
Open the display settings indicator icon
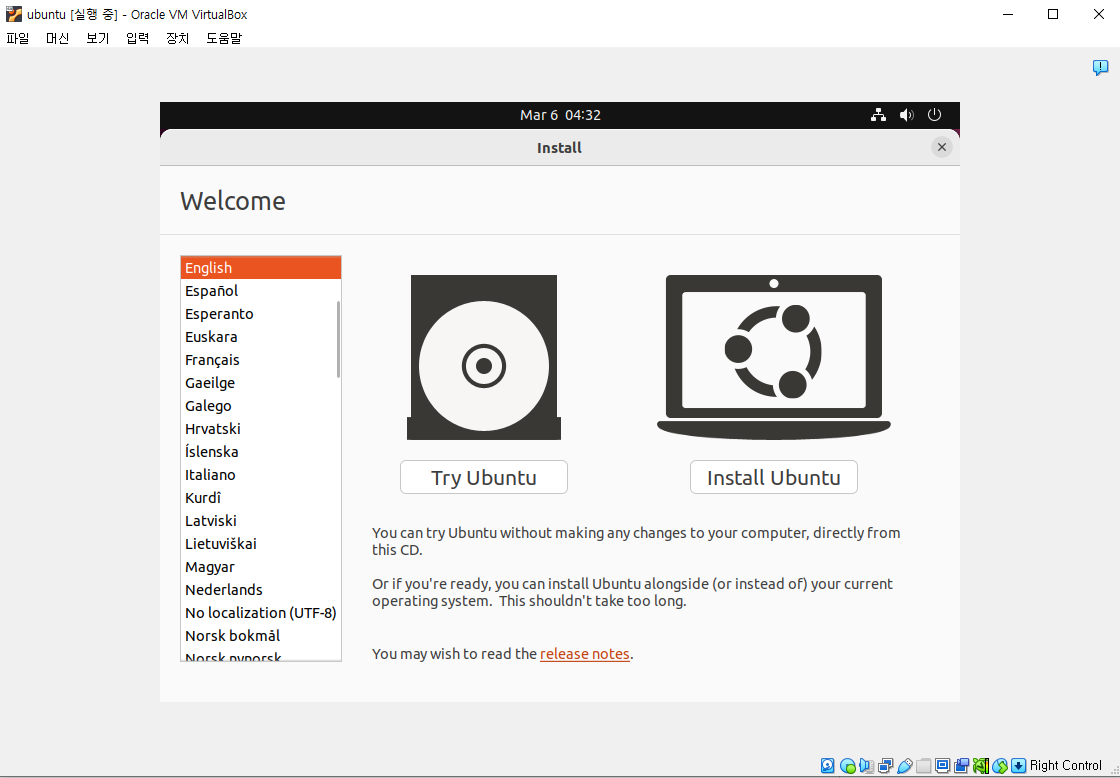(x=942, y=766)
